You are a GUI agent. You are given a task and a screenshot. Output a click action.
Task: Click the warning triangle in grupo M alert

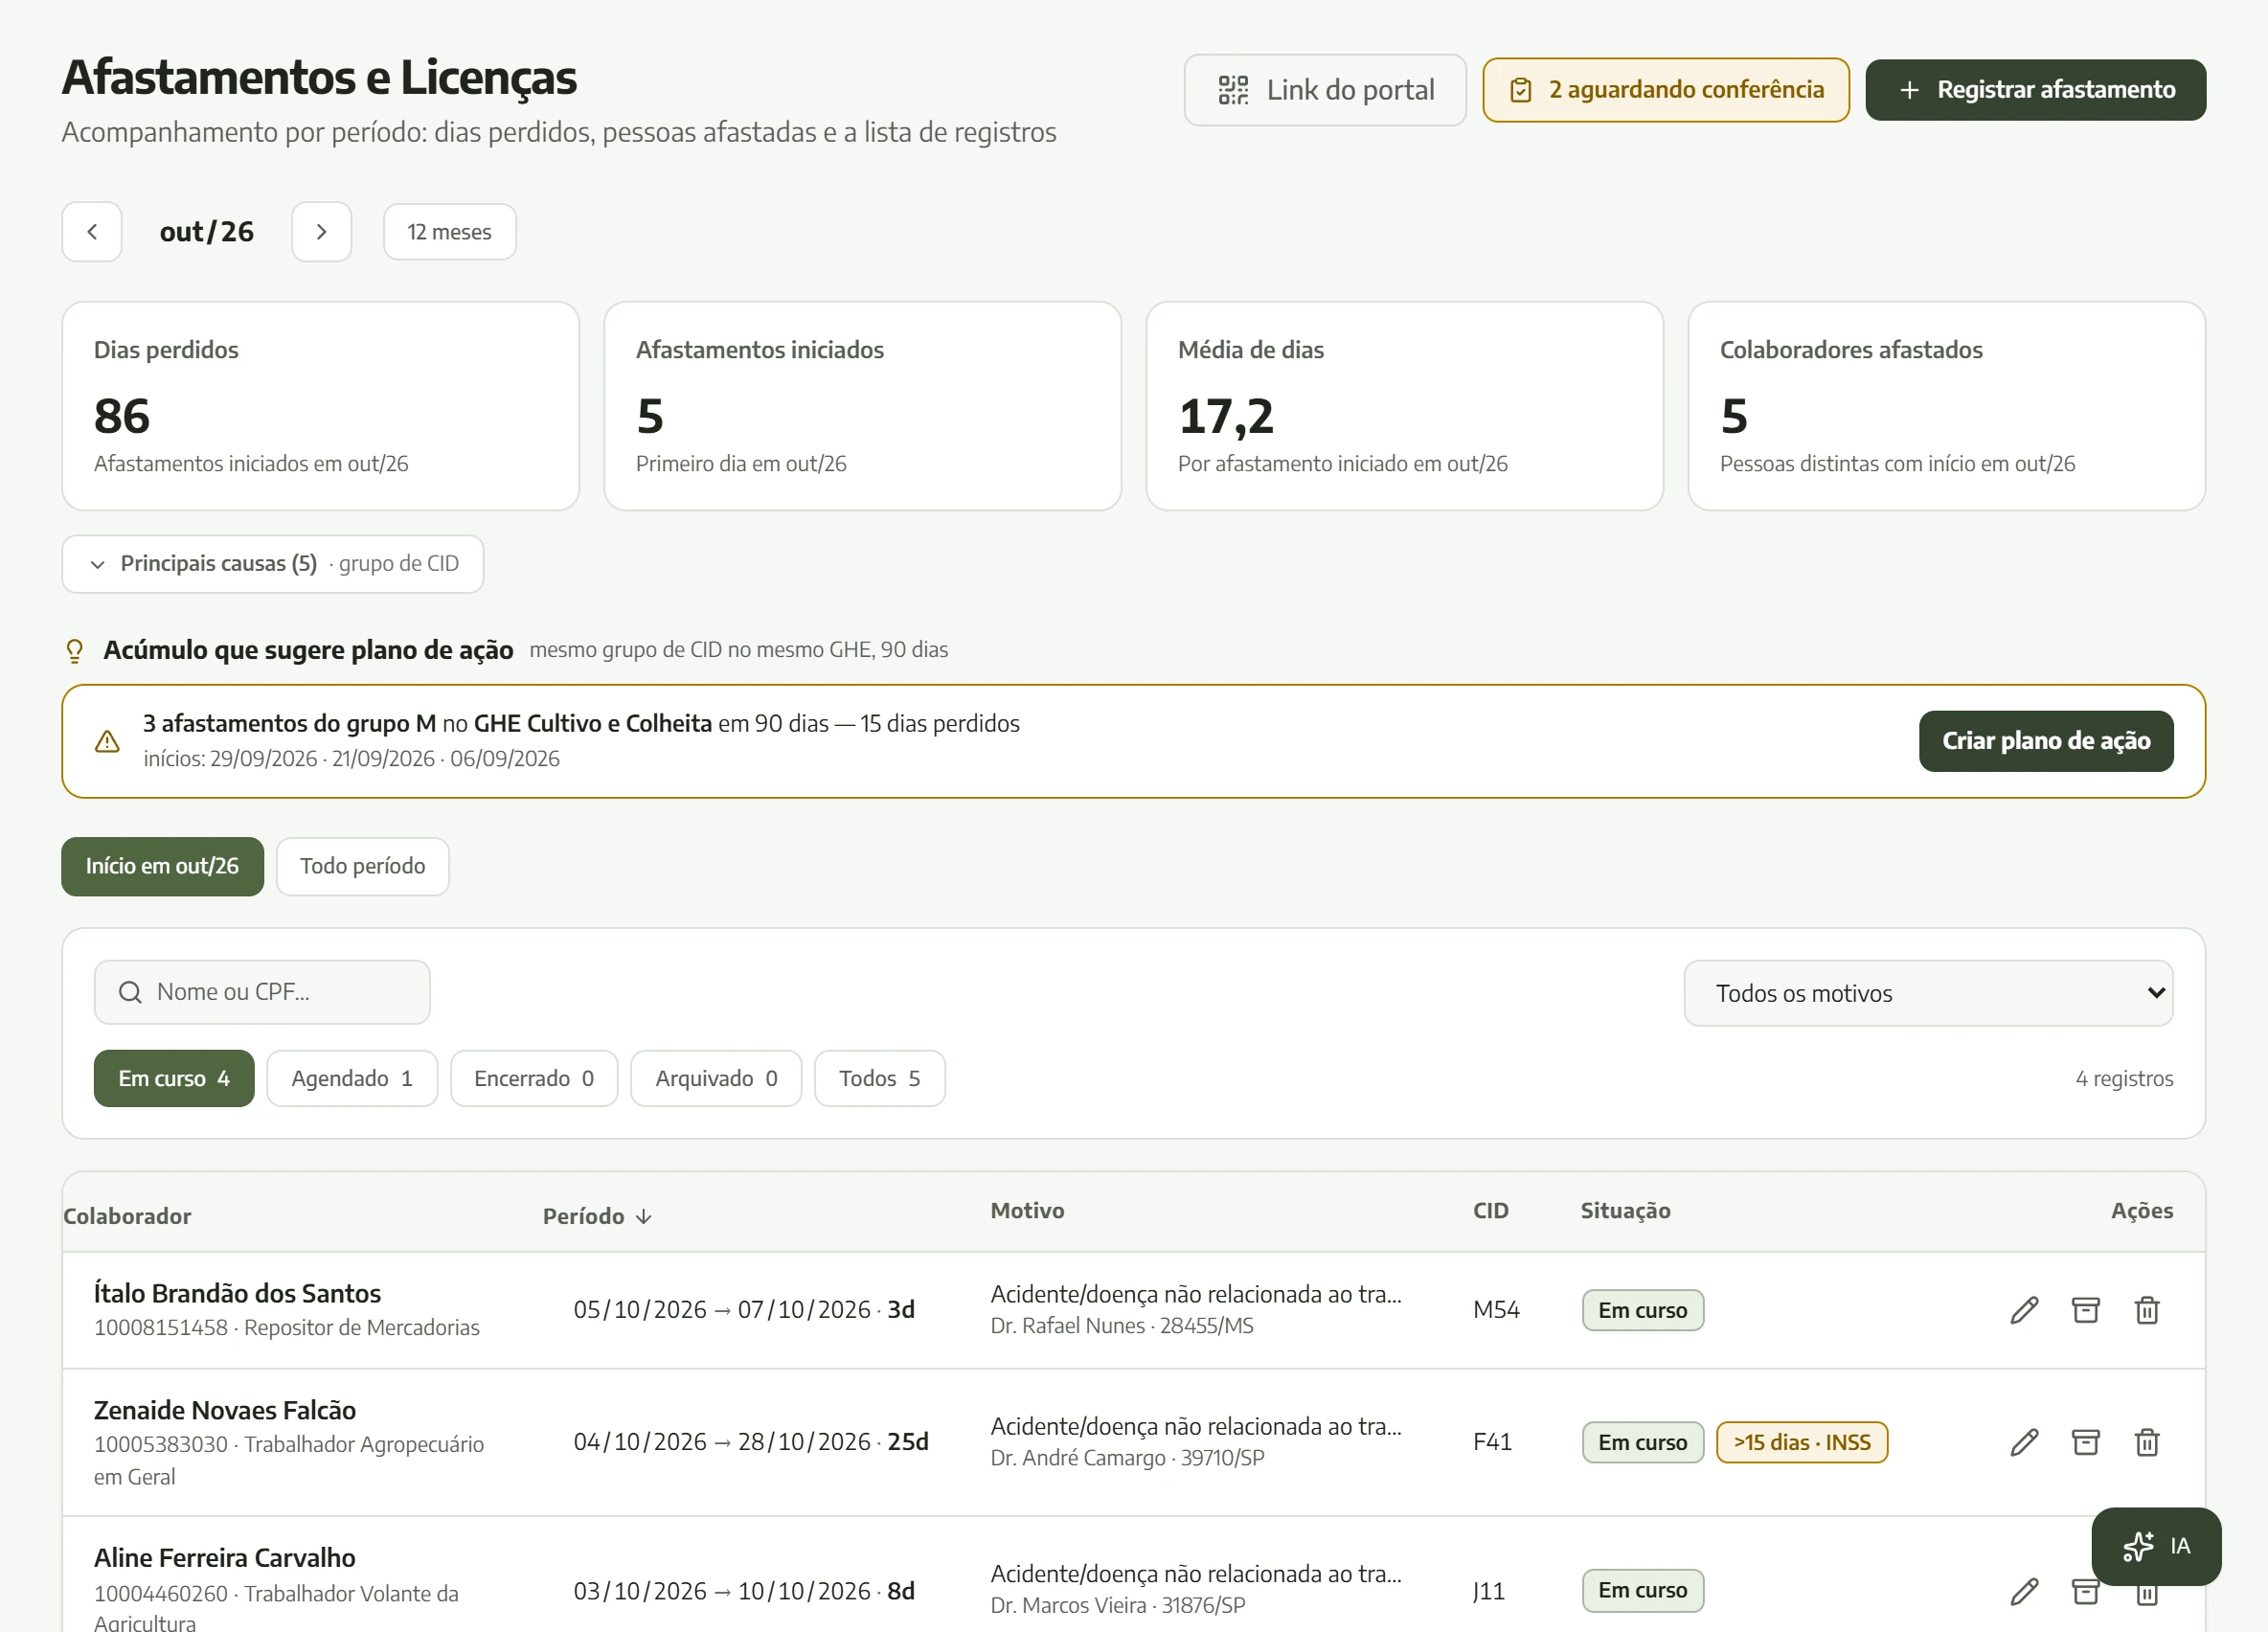tap(107, 741)
